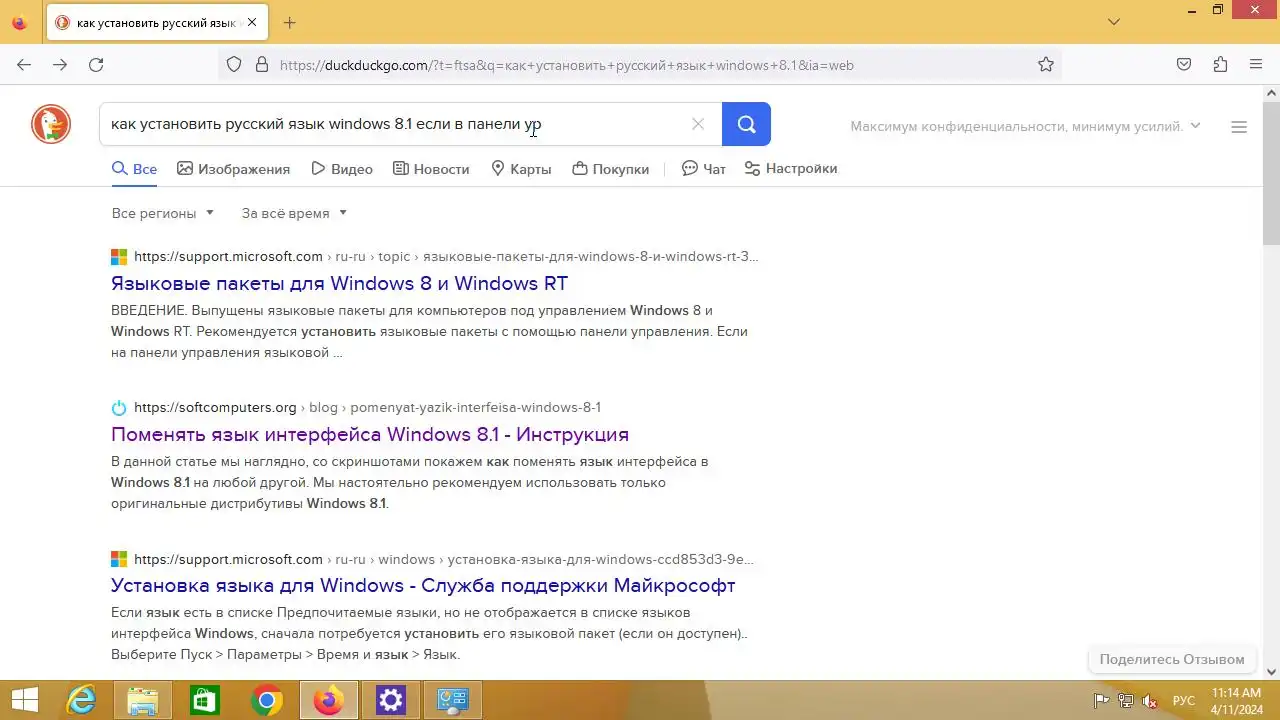Screen dimensions: 1280x720
Task: Open the list all tabs chevron
Action: (x=1114, y=22)
